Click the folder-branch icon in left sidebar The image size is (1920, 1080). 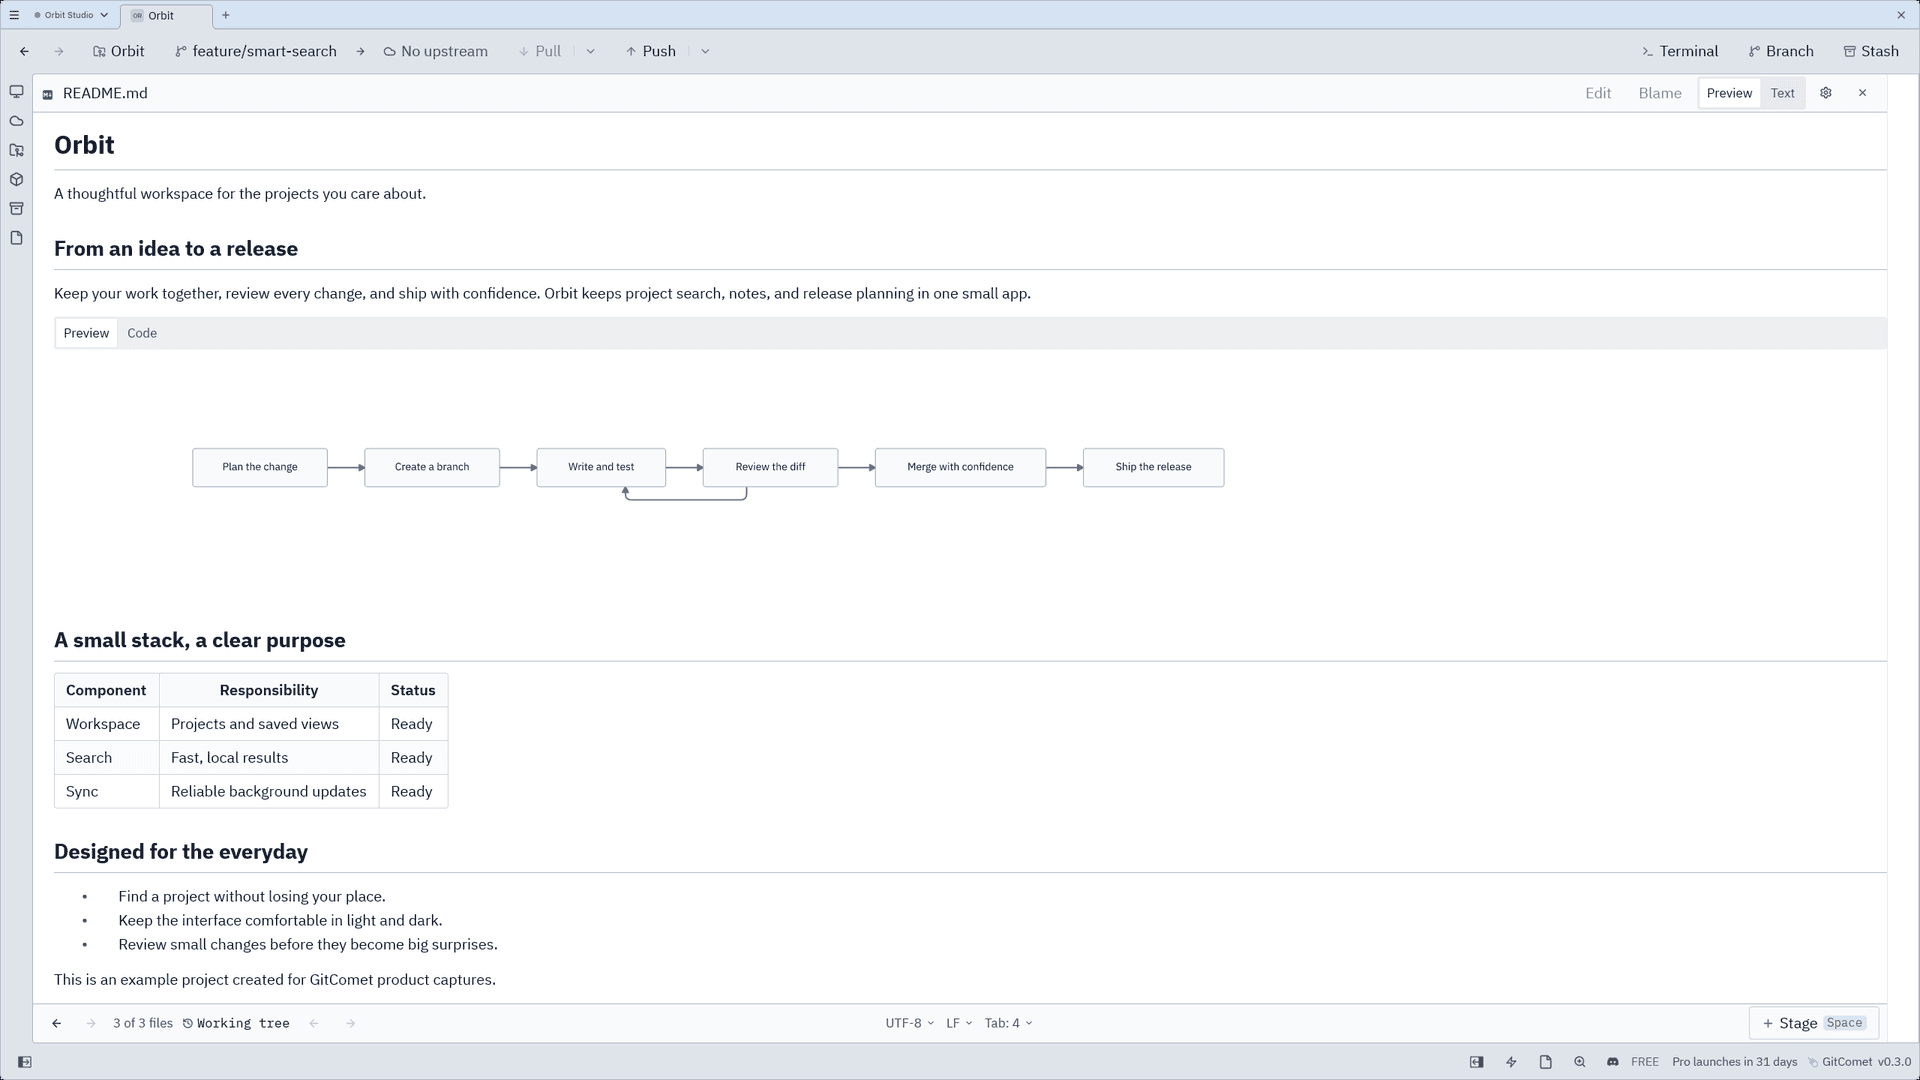point(16,150)
